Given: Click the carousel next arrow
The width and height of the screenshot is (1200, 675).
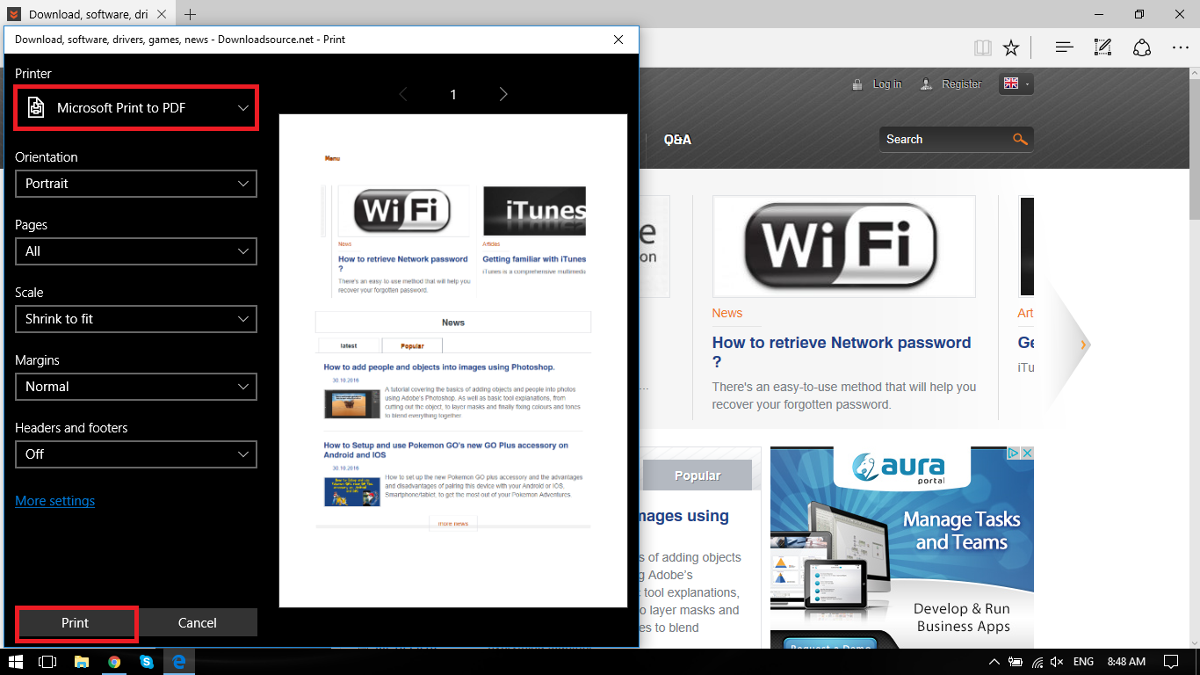Looking at the screenshot, I should 1084,344.
